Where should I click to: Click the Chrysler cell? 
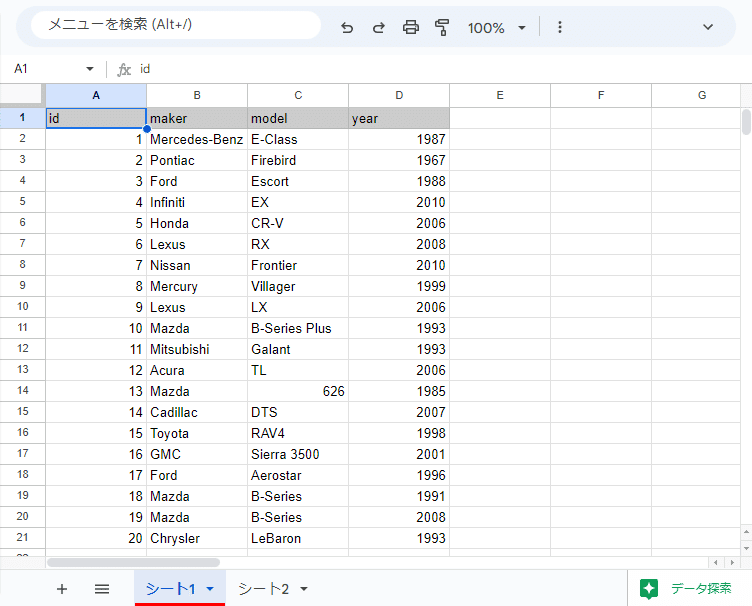[x=197, y=538]
